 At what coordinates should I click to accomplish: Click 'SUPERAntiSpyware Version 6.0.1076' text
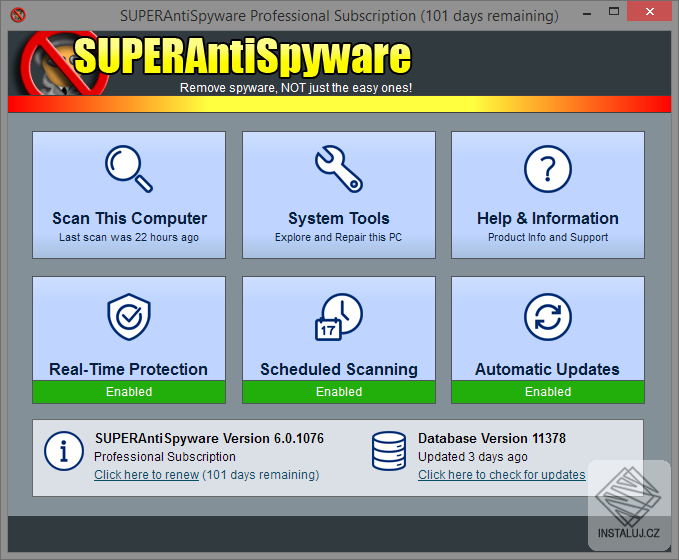[x=209, y=438]
